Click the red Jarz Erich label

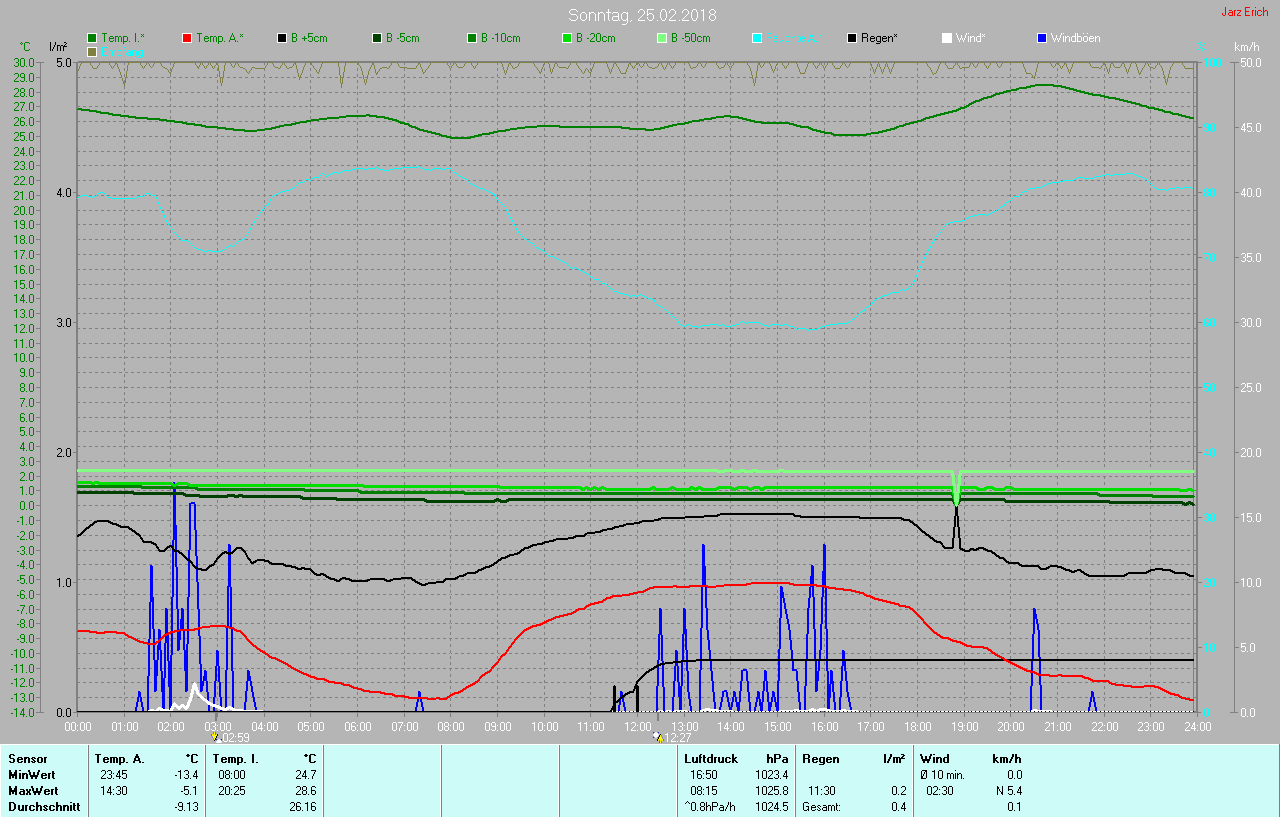(x=1244, y=12)
